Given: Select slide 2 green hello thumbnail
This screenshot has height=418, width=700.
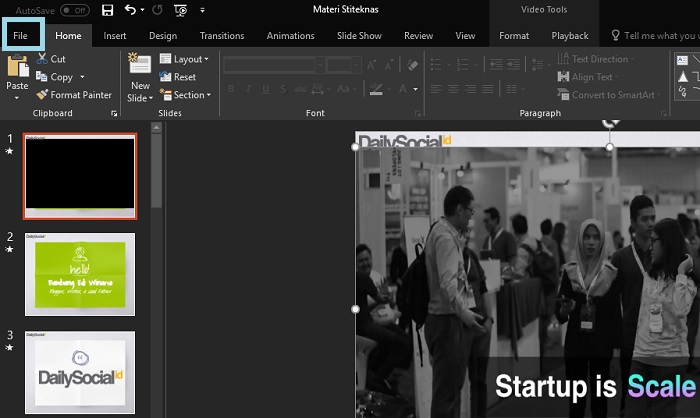Looking at the screenshot, I should [x=80, y=274].
